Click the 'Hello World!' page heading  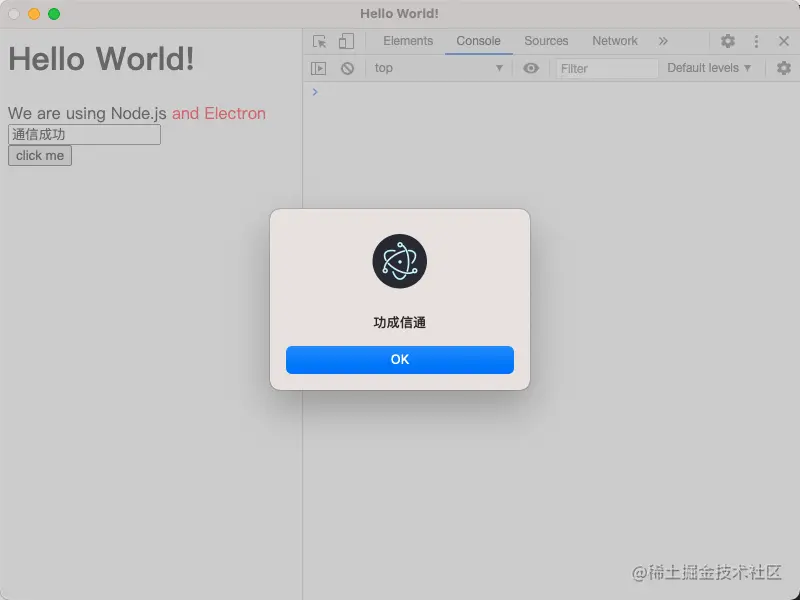(101, 58)
